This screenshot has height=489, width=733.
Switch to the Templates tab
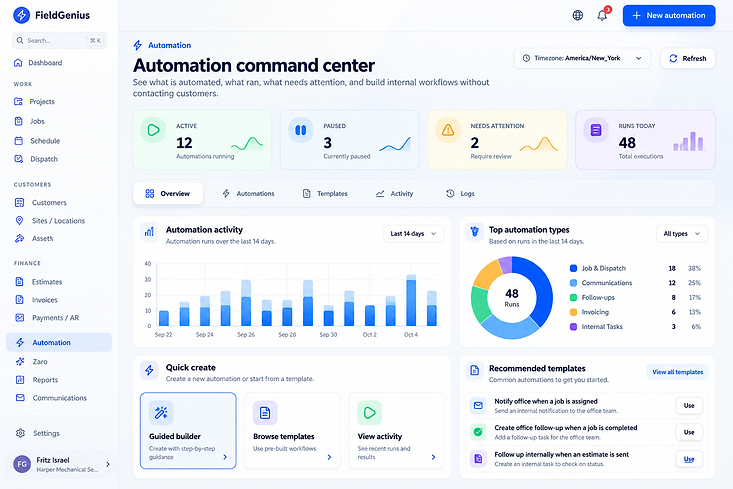coord(325,194)
